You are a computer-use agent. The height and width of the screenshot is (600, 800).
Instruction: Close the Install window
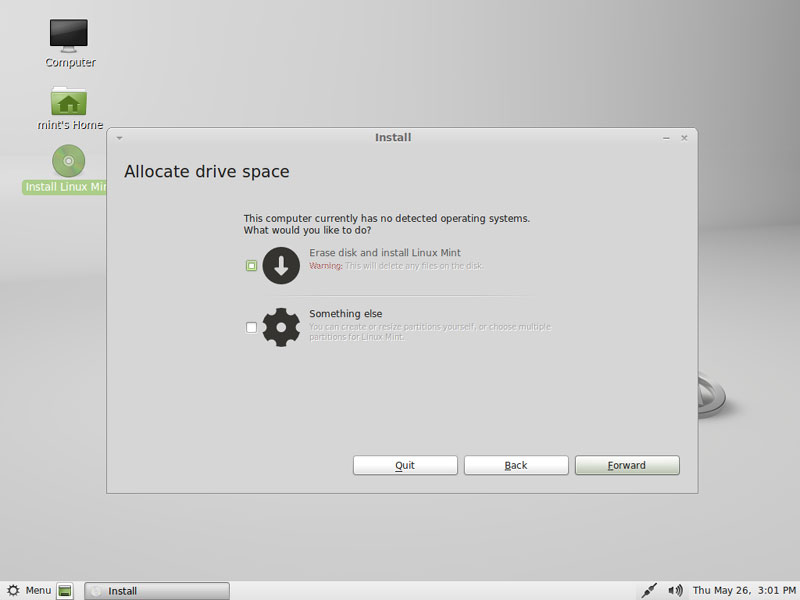(x=684, y=138)
